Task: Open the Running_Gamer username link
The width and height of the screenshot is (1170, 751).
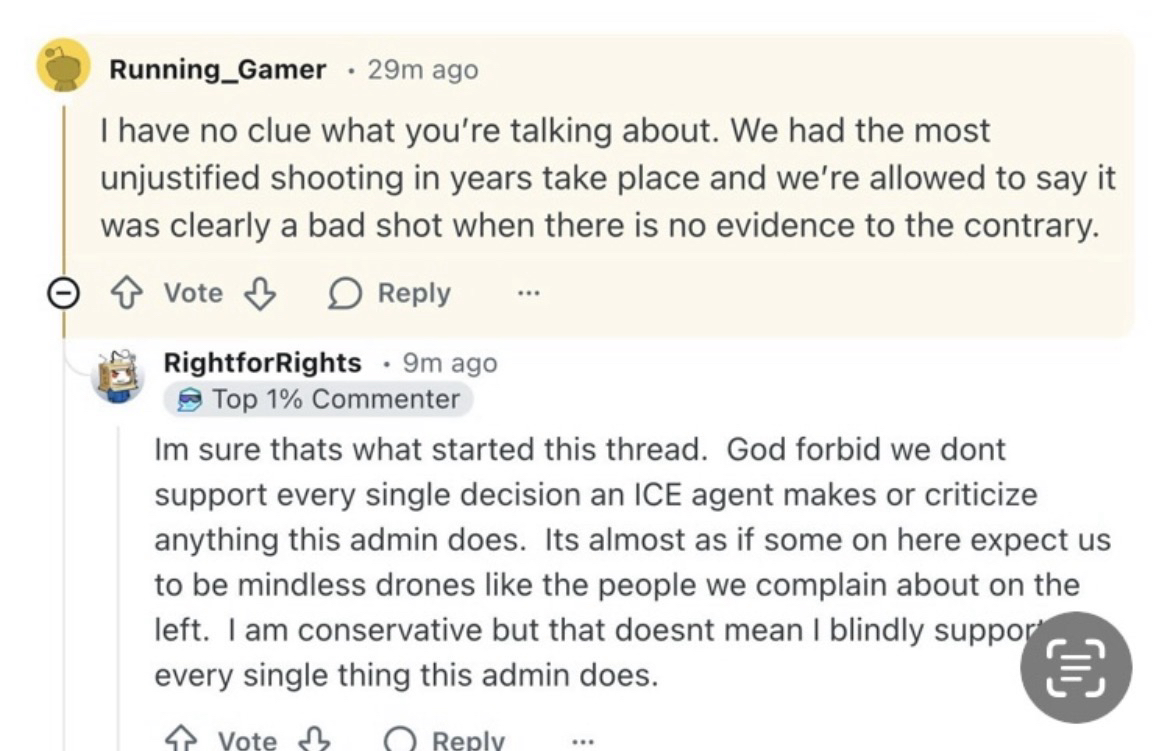Action: pos(217,70)
